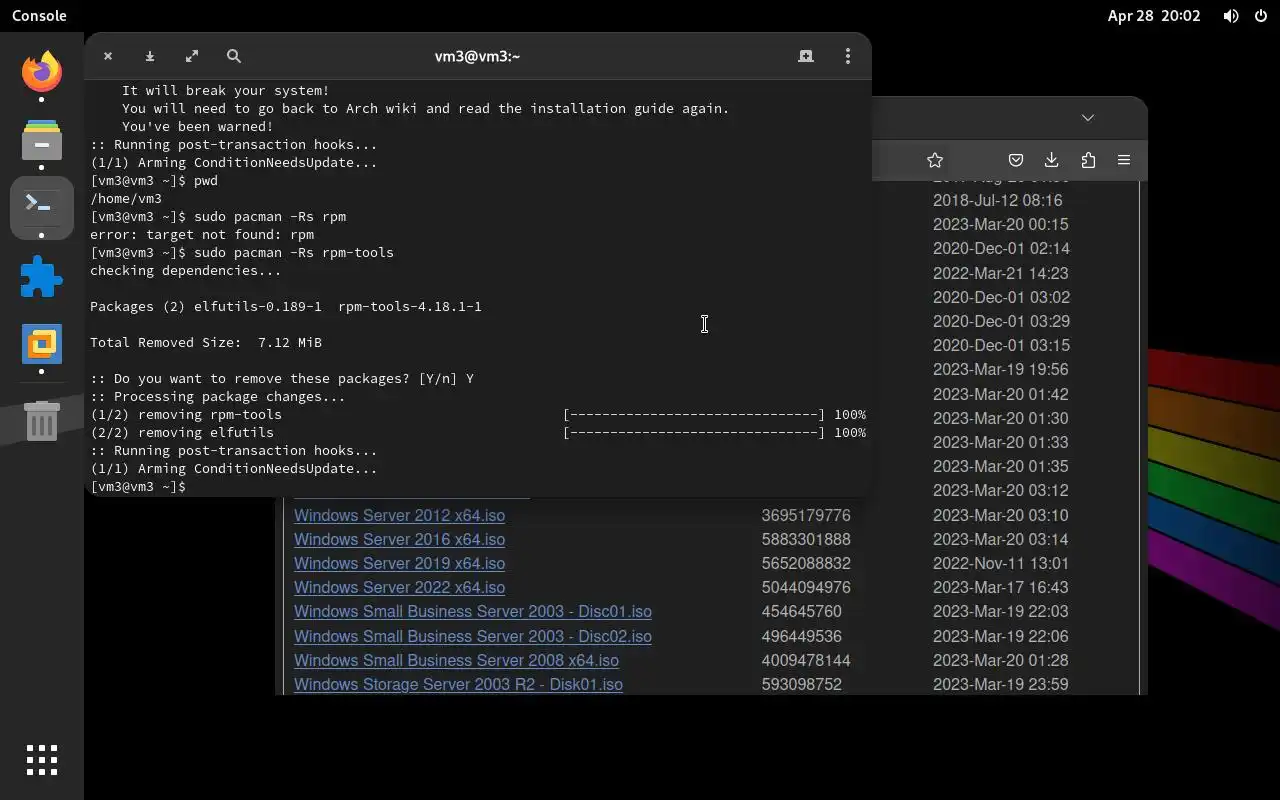
Task: Click the 'Total Removed Size: 7.12 MiB' line
Action: [206, 342]
